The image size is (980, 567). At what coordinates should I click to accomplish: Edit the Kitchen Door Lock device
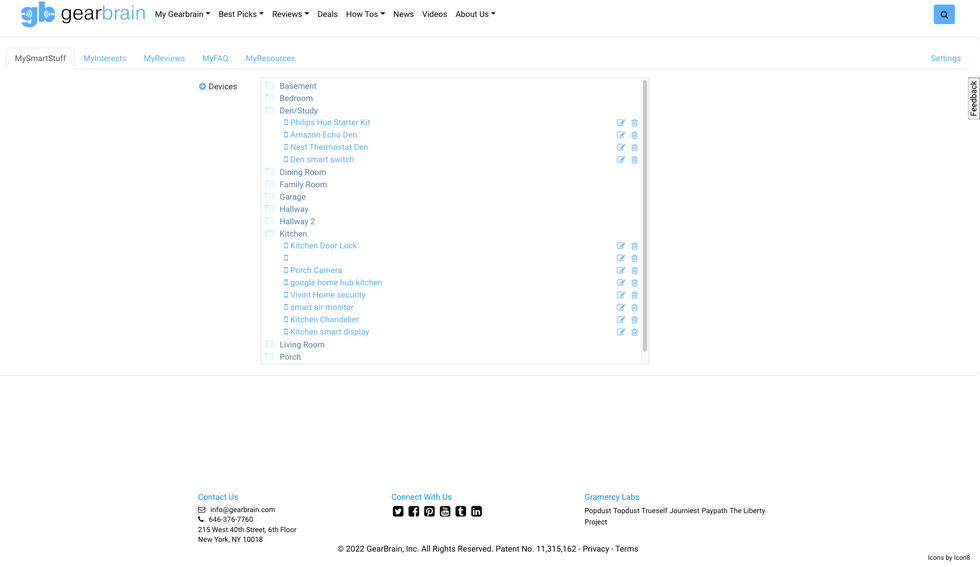click(x=621, y=246)
